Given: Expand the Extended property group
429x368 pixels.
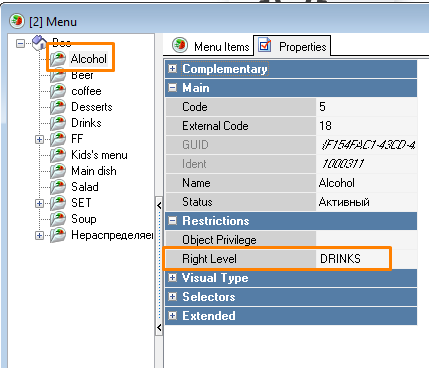Looking at the screenshot, I should 172,315.
